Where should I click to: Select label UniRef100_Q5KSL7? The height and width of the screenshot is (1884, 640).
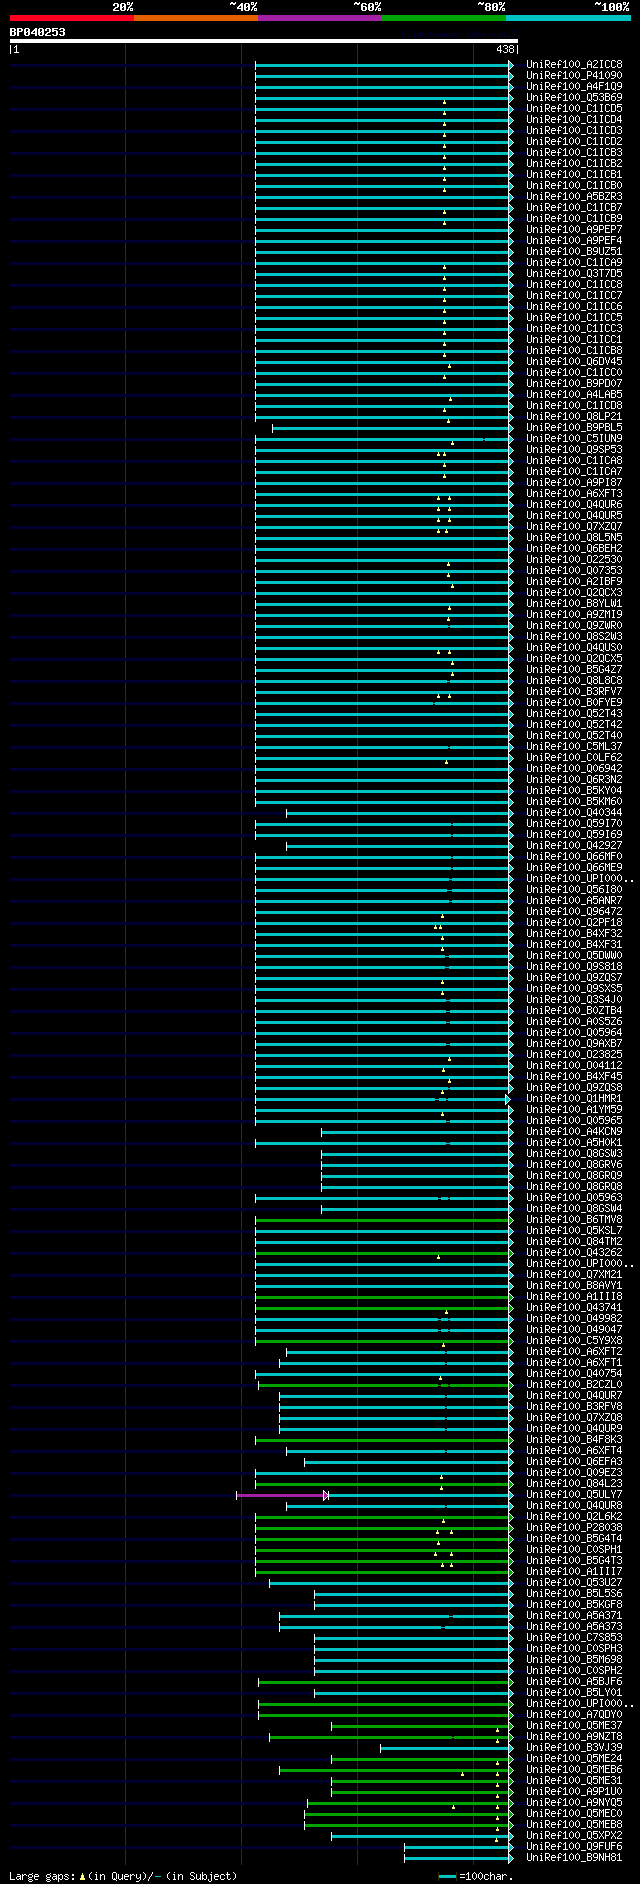click(574, 1230)
